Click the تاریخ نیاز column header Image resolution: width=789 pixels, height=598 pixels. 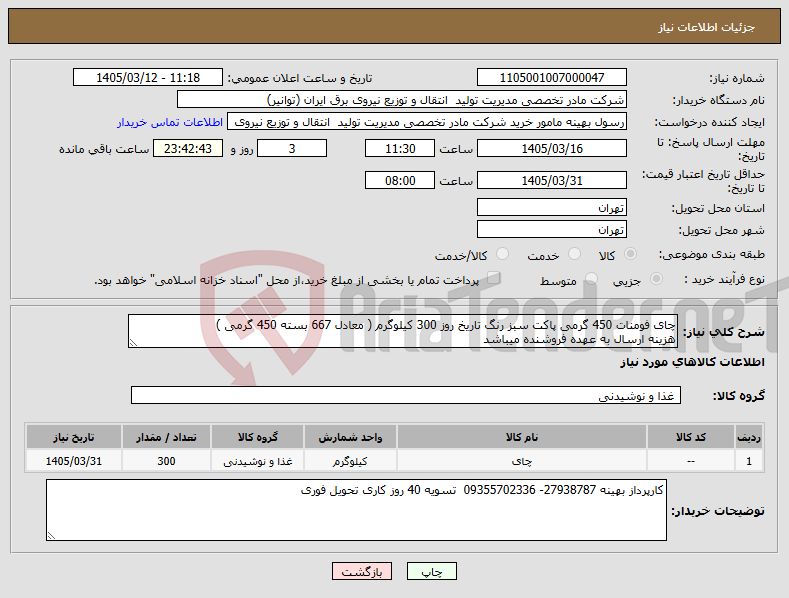tap(73, 437)
